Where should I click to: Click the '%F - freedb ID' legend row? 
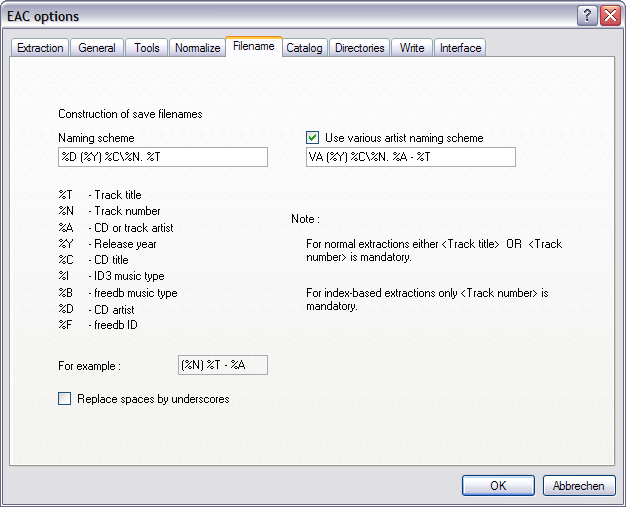coord(98,325)
